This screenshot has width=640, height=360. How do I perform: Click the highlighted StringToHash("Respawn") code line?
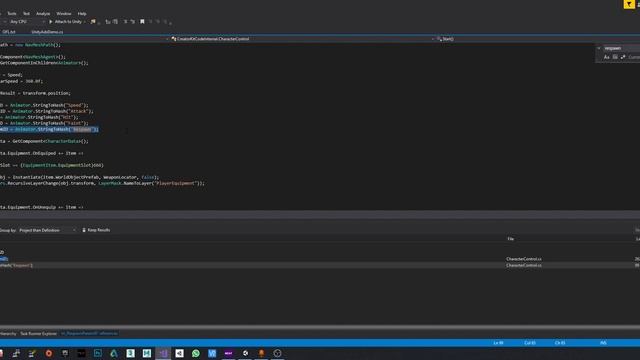49,129
